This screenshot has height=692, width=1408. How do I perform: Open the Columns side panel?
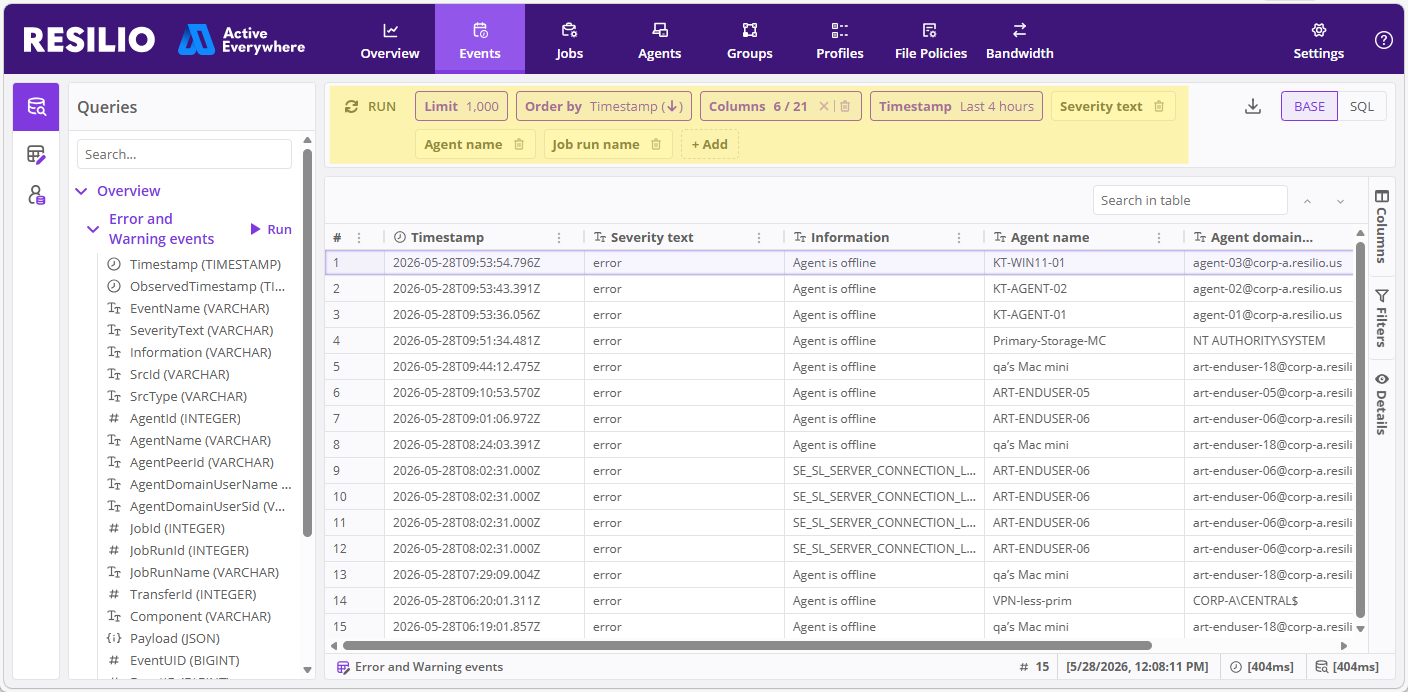click(x=1381, y=226)
